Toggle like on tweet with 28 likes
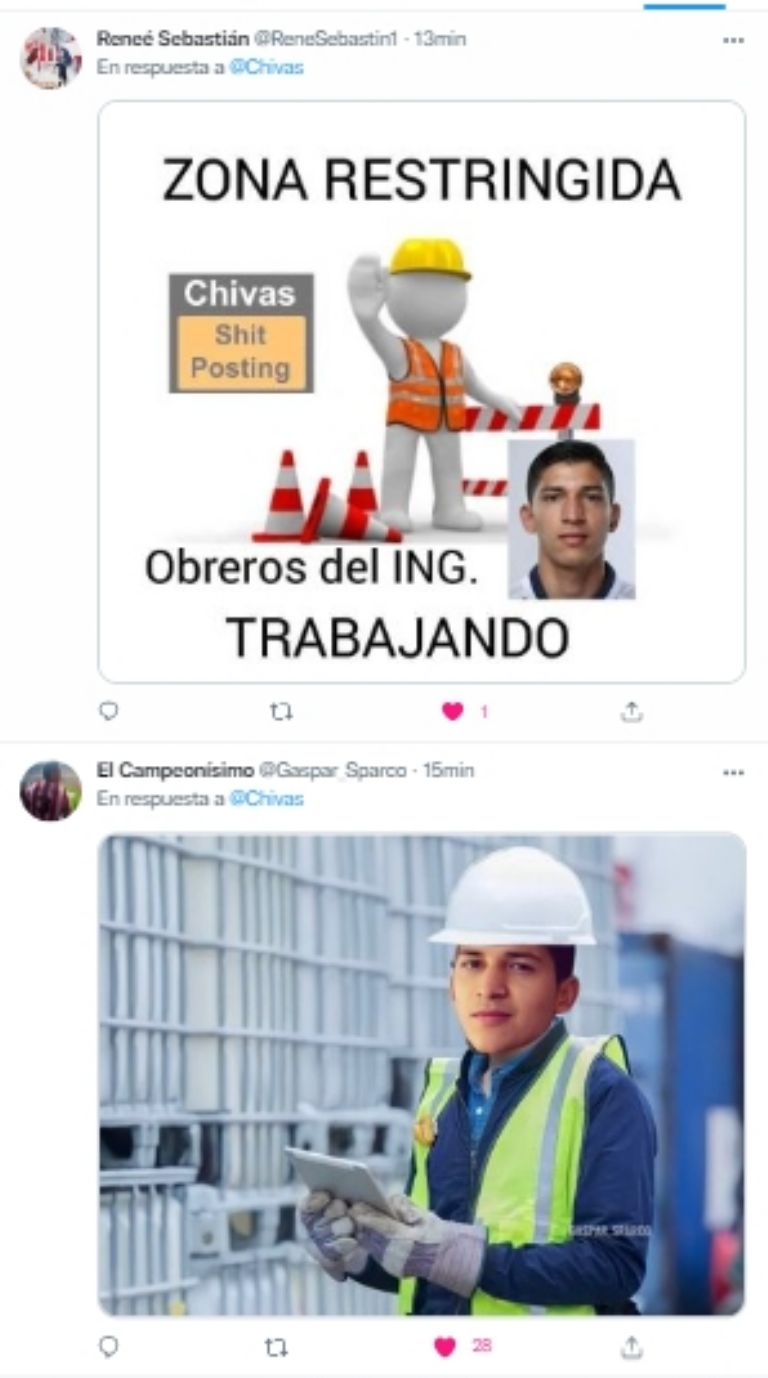The height and width of the screenshot is (1378, 768). pyautogui.click(x=445, y=1347)
